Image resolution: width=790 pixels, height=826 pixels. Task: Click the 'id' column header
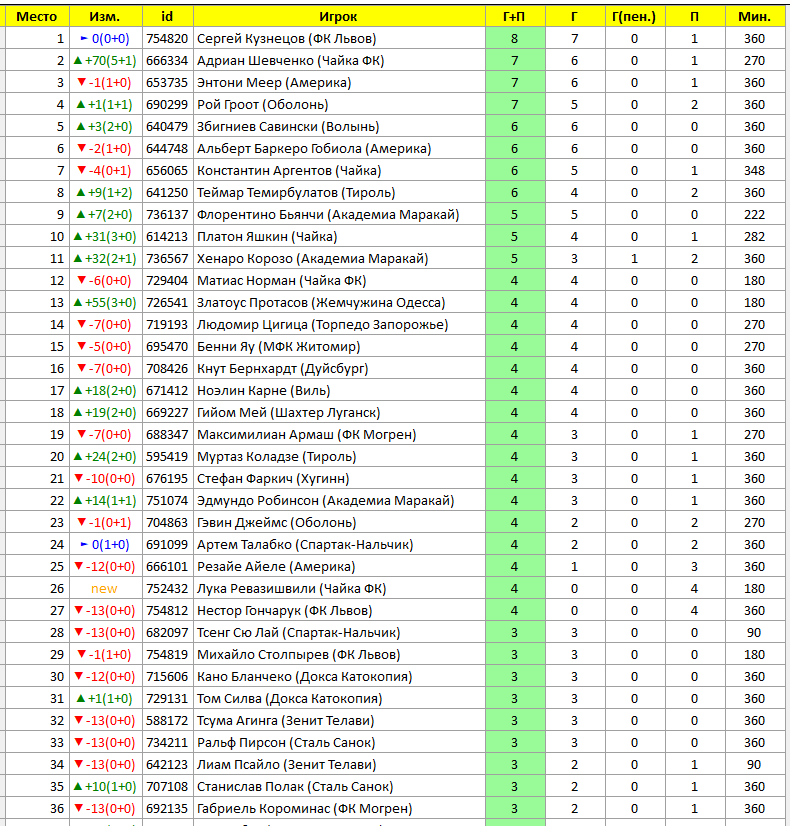point(167,16)
